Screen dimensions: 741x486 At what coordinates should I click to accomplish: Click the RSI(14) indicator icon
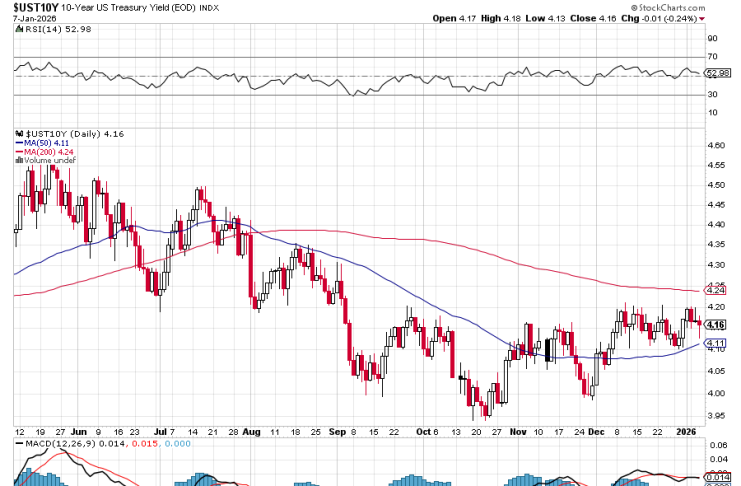click(18, 30)
